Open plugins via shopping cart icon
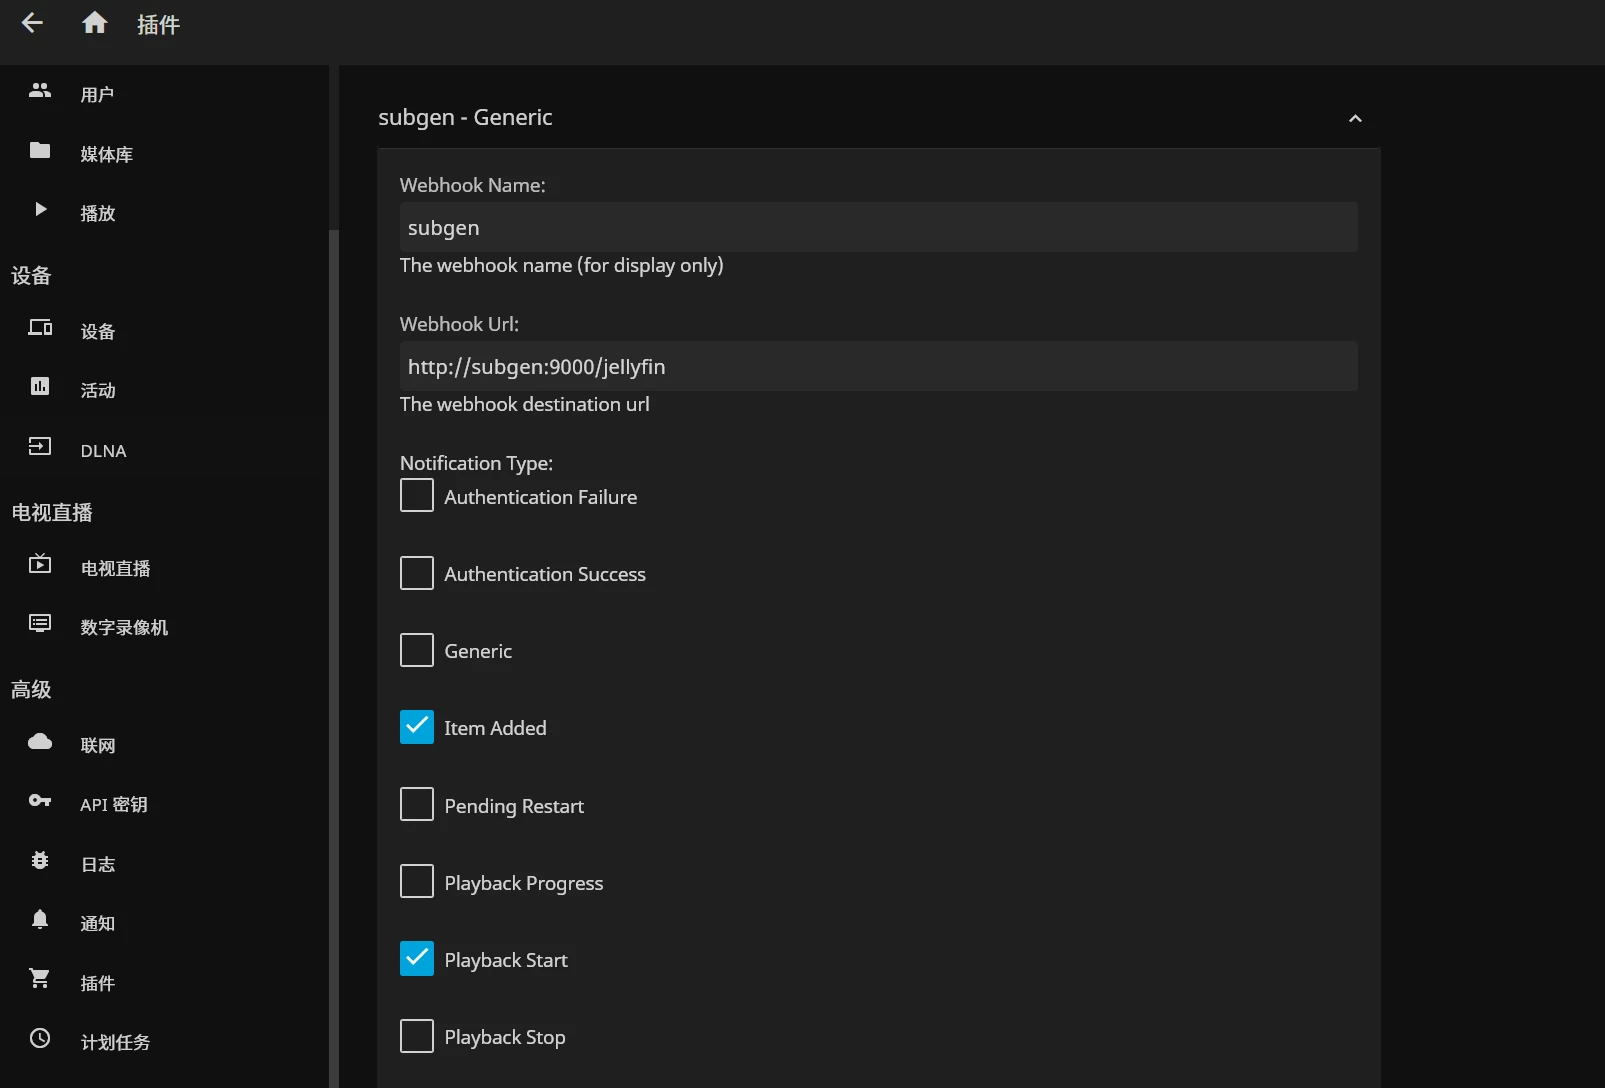Image resolution: width=1605 pixels, height=1088 pixels. [x=40, y=979]
